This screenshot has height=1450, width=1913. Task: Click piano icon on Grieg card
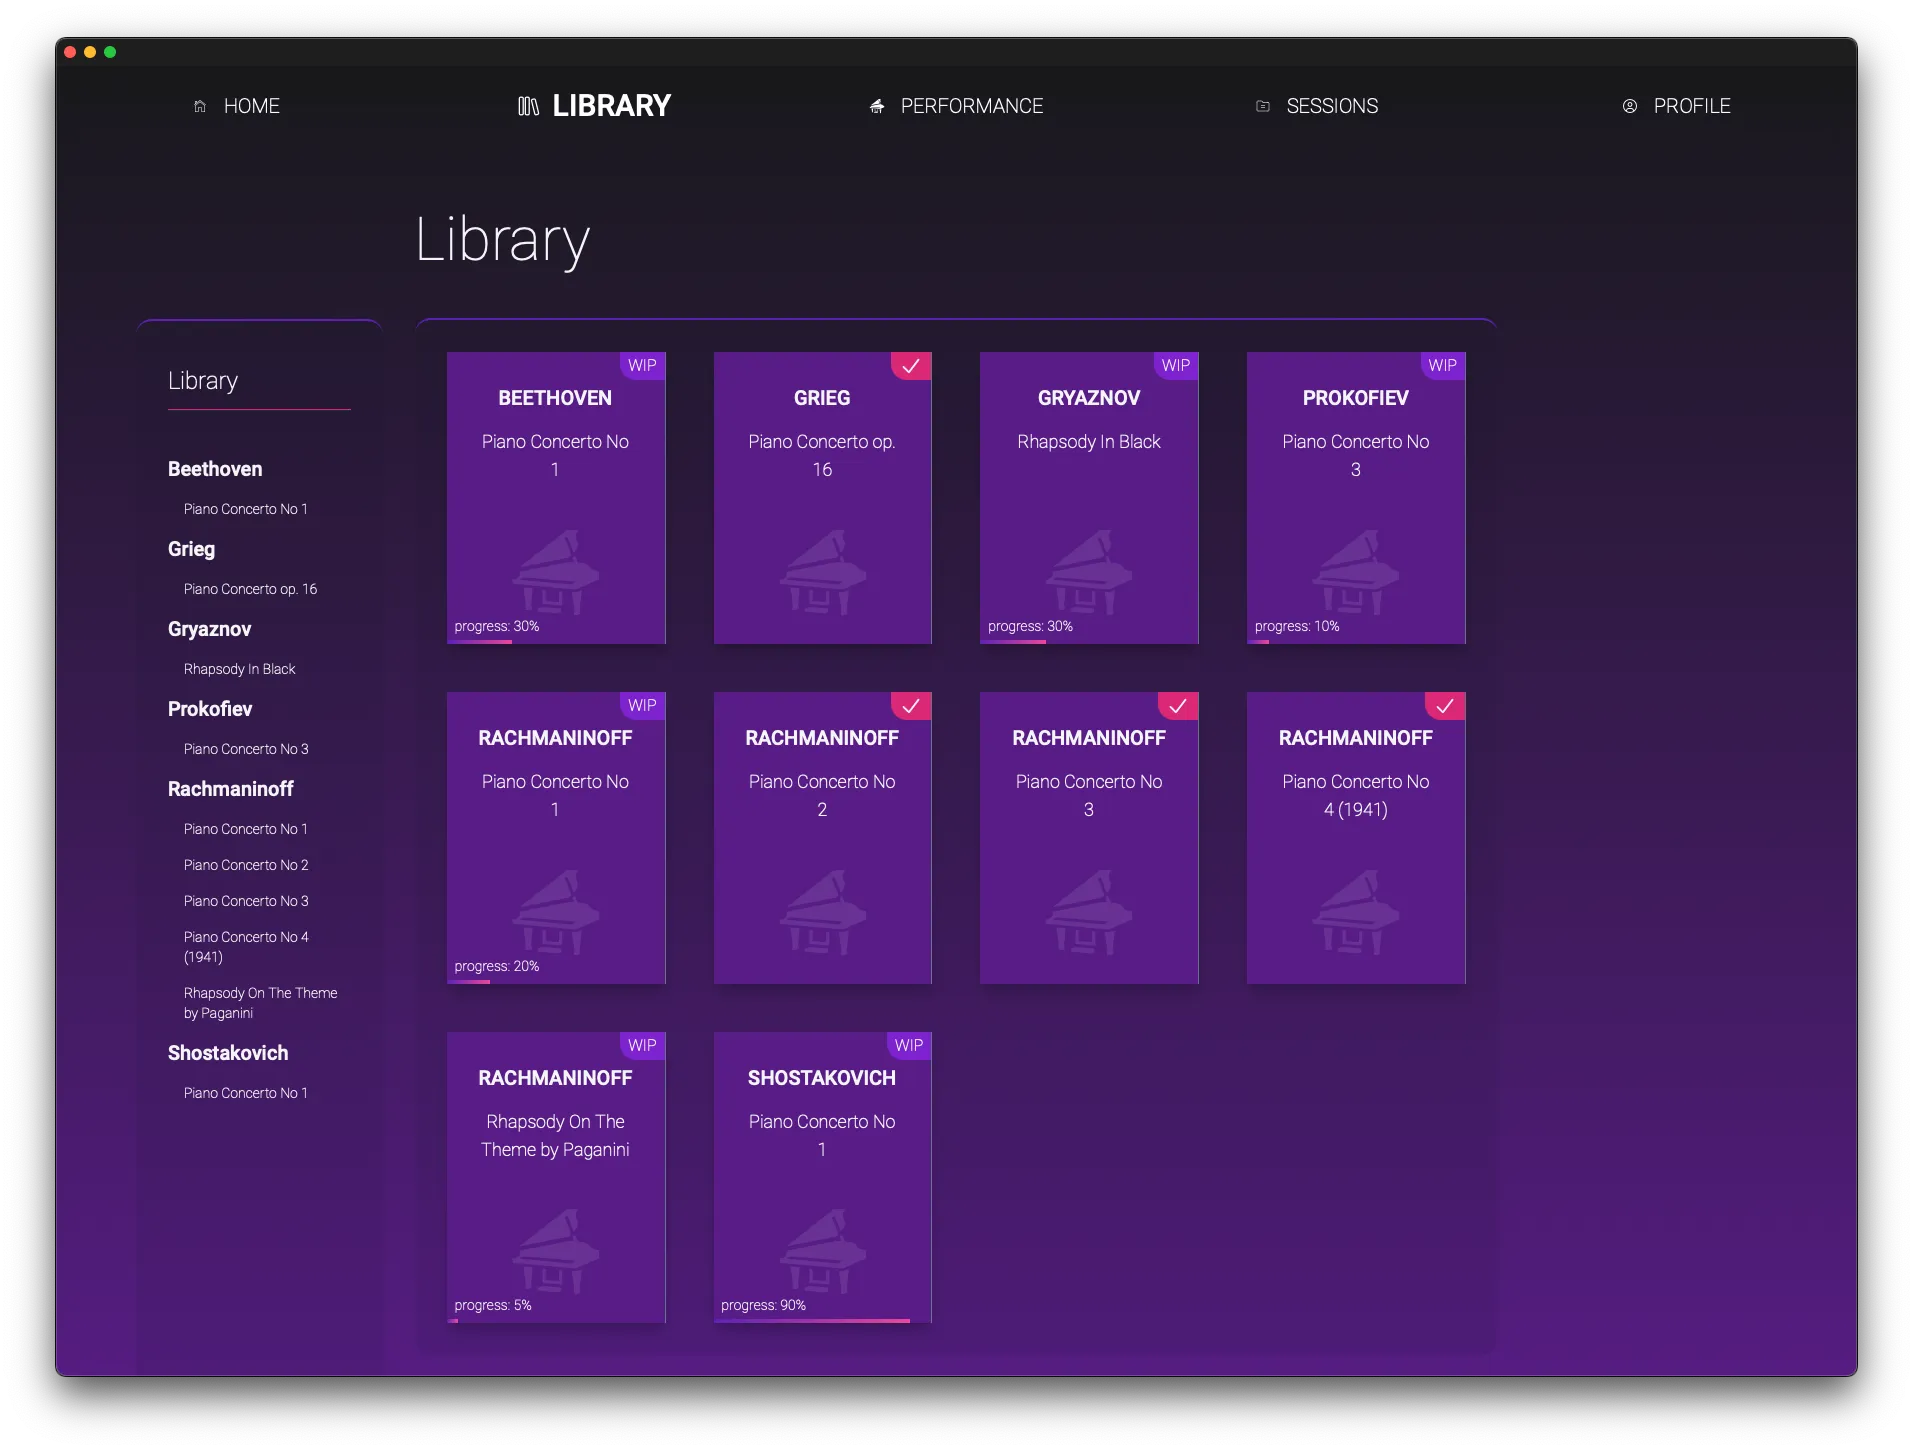(822, 571)
